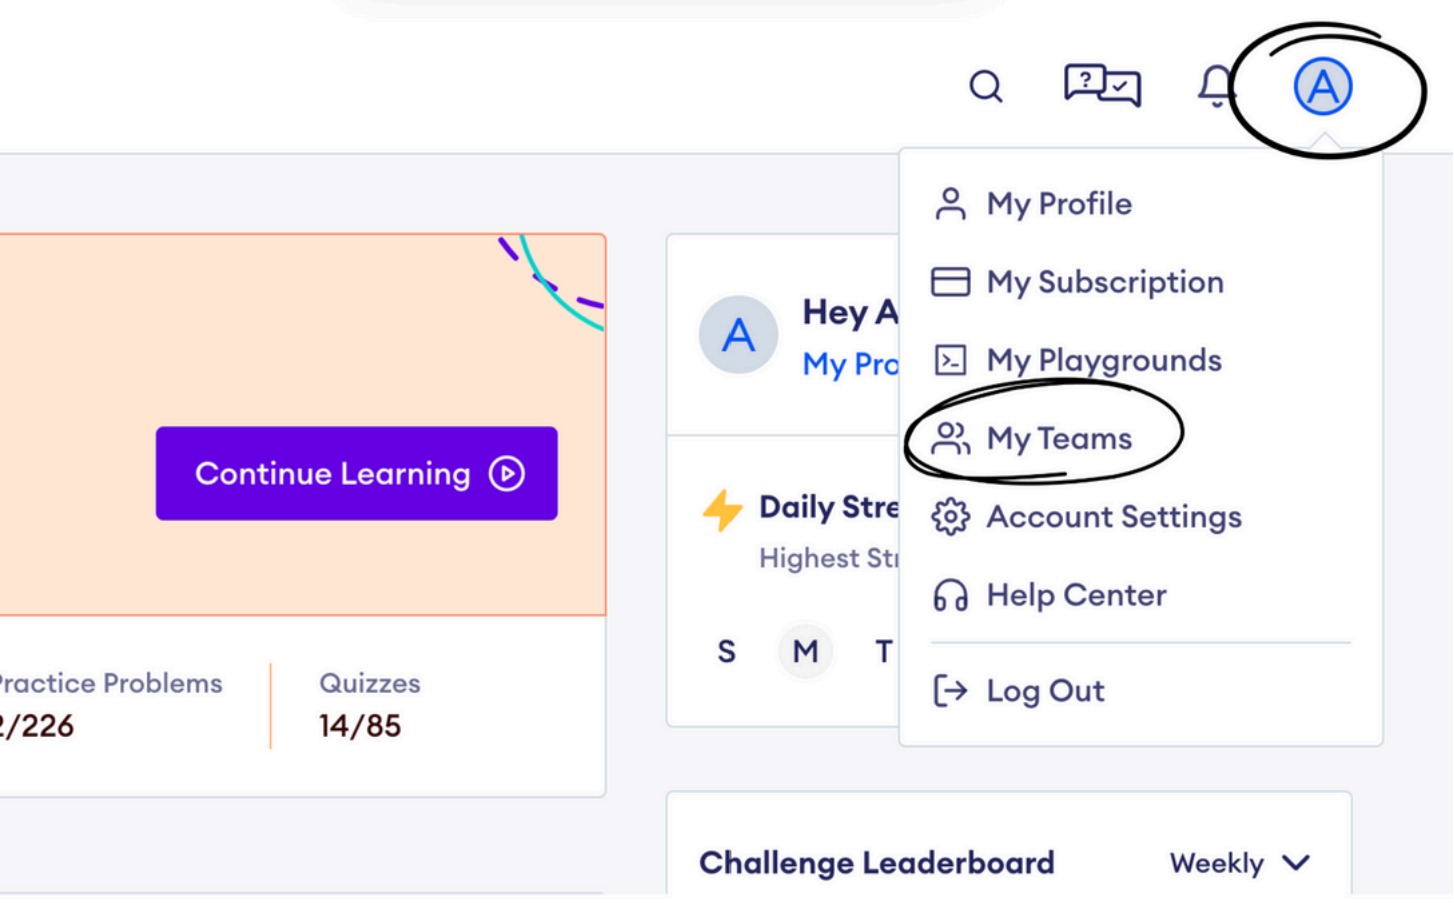
Task: Click the person icon beside My Profile
Action: [x=950, y=204]
